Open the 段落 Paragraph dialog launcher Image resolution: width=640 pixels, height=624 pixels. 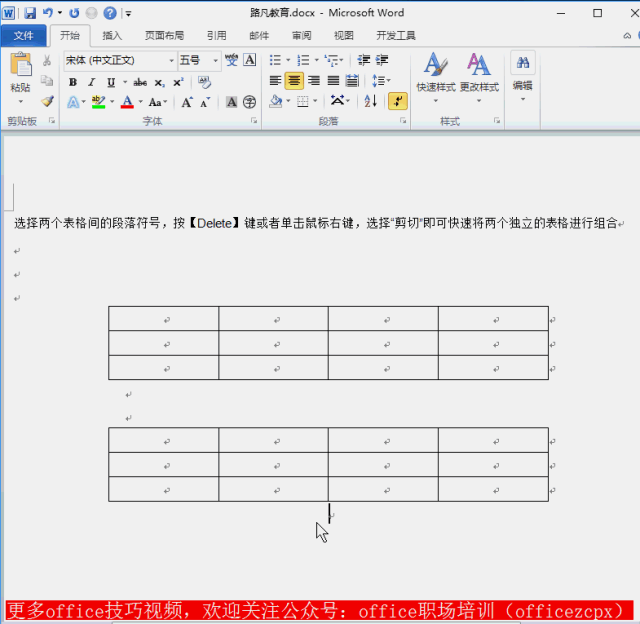(x=403, y=120)
